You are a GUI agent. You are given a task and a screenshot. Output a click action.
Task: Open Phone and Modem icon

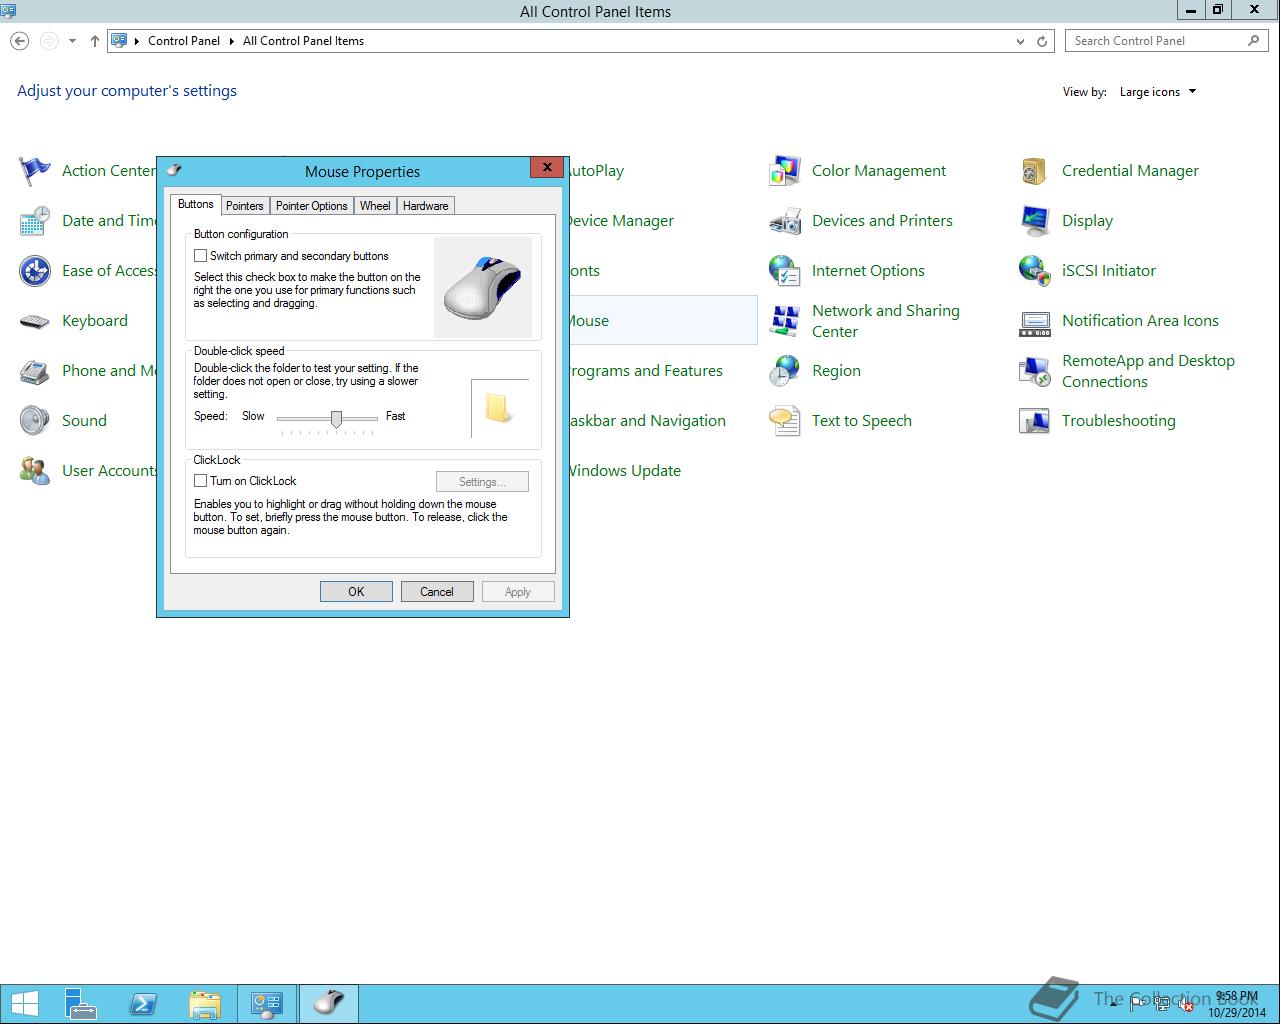tap(35, 371)
